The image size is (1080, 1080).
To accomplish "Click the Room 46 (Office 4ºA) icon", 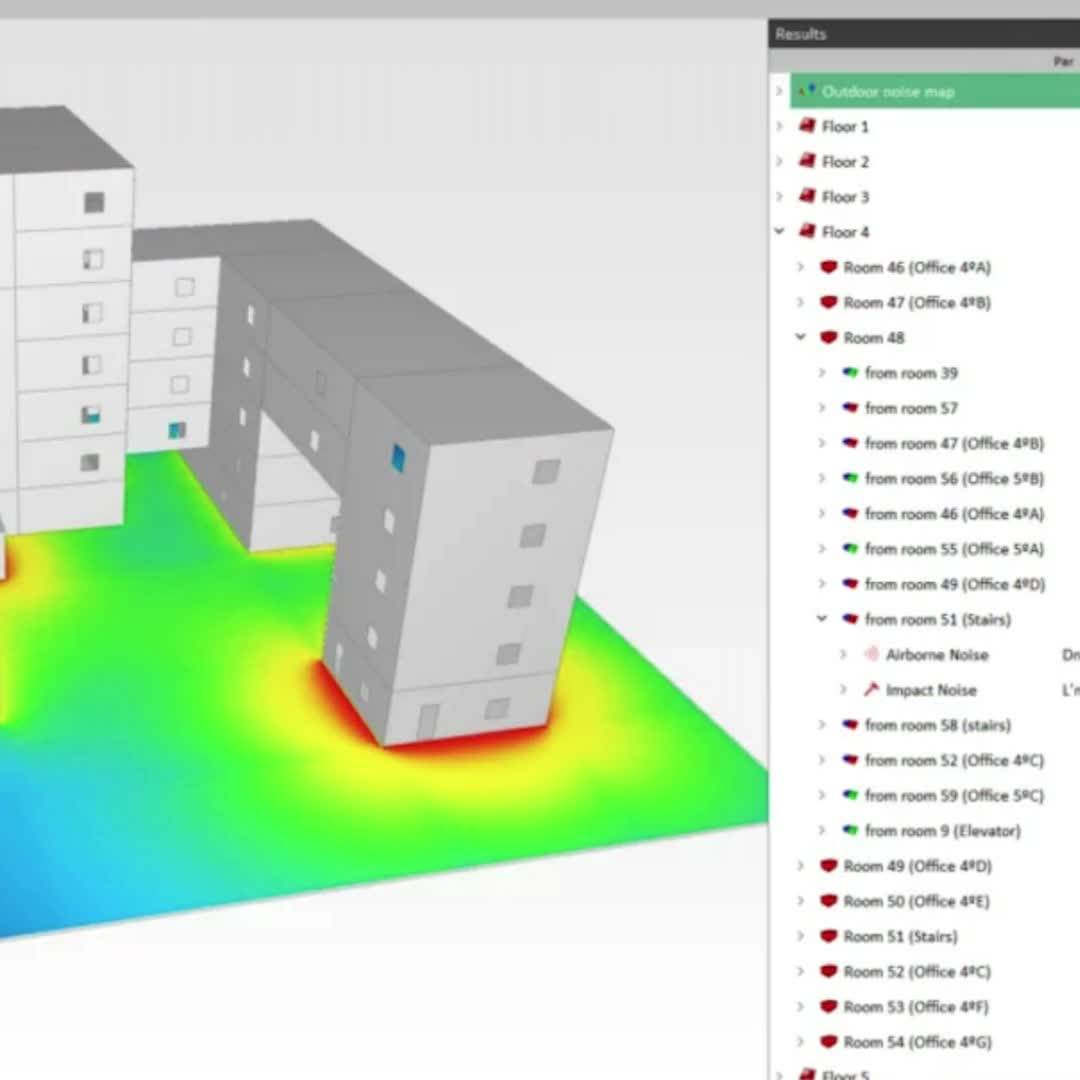I will pos(829,267).
